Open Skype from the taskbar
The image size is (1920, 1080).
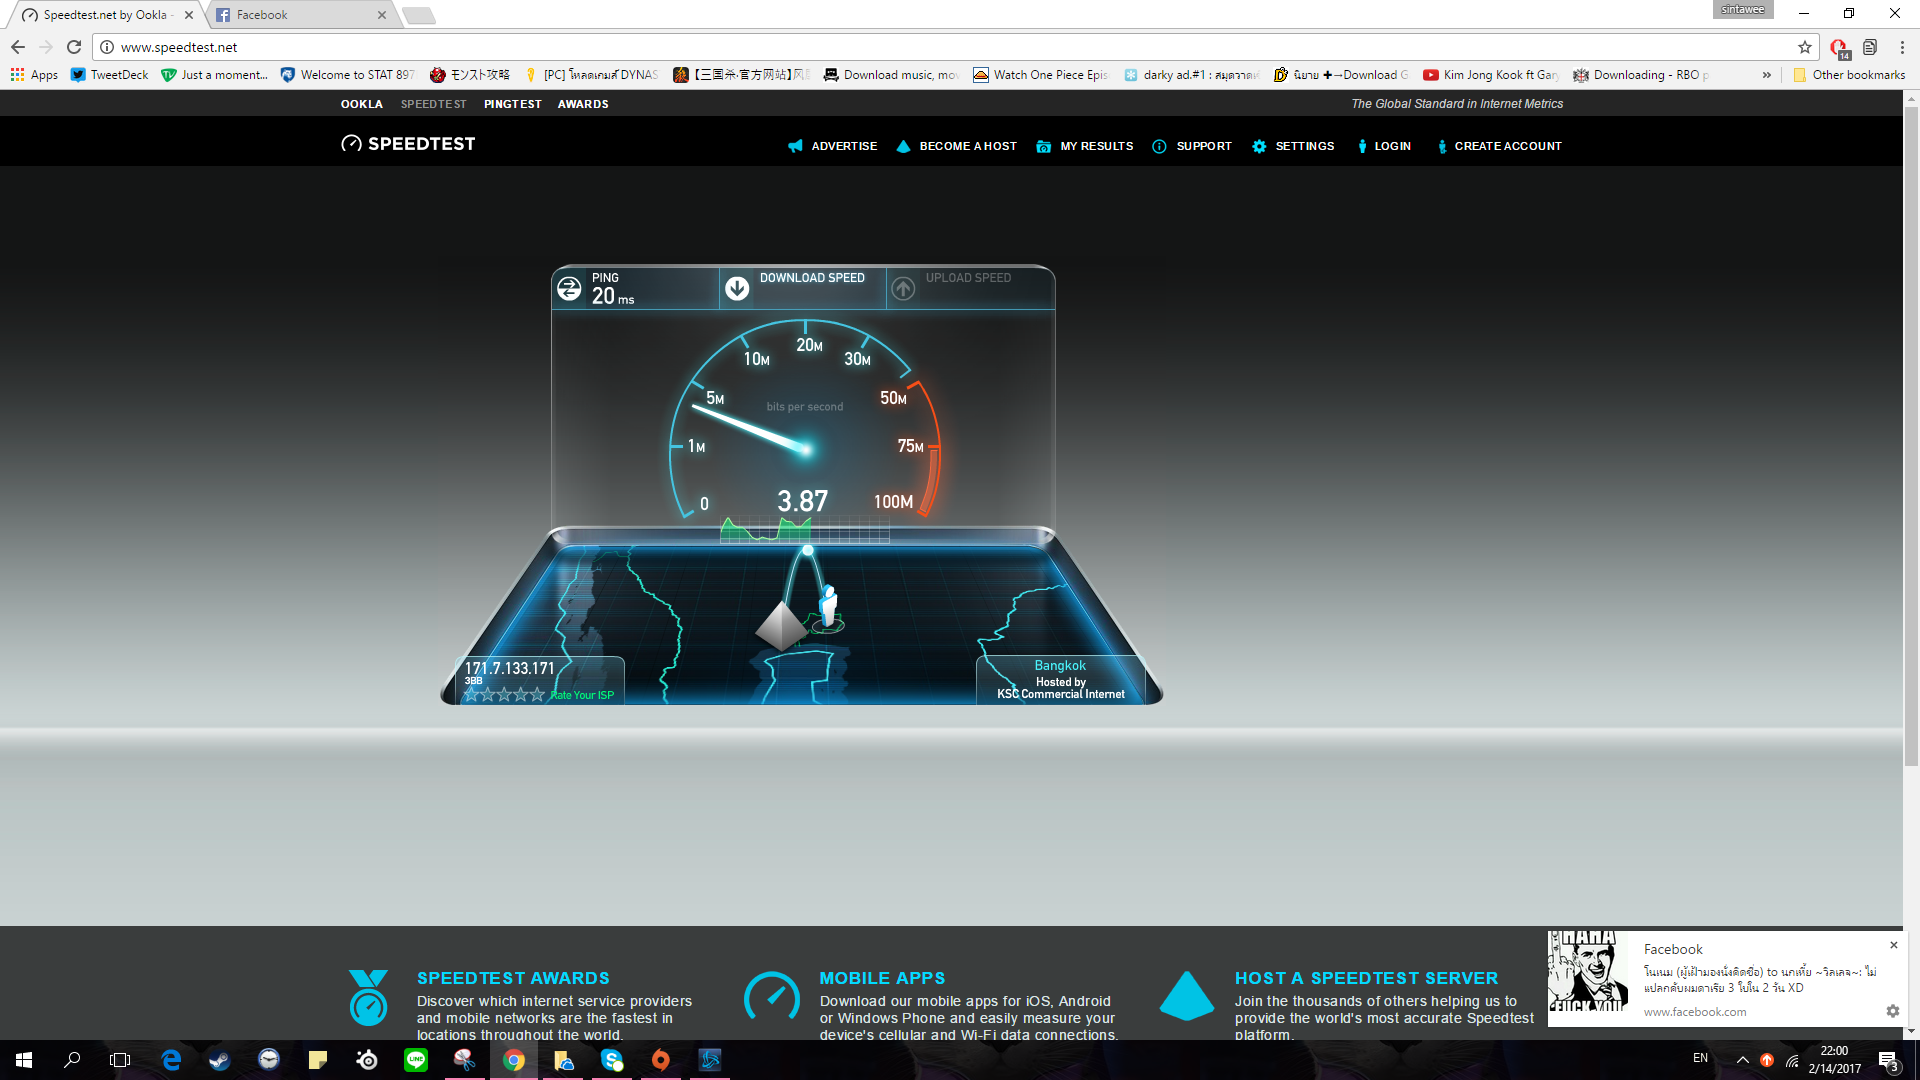click(612, 1060)
